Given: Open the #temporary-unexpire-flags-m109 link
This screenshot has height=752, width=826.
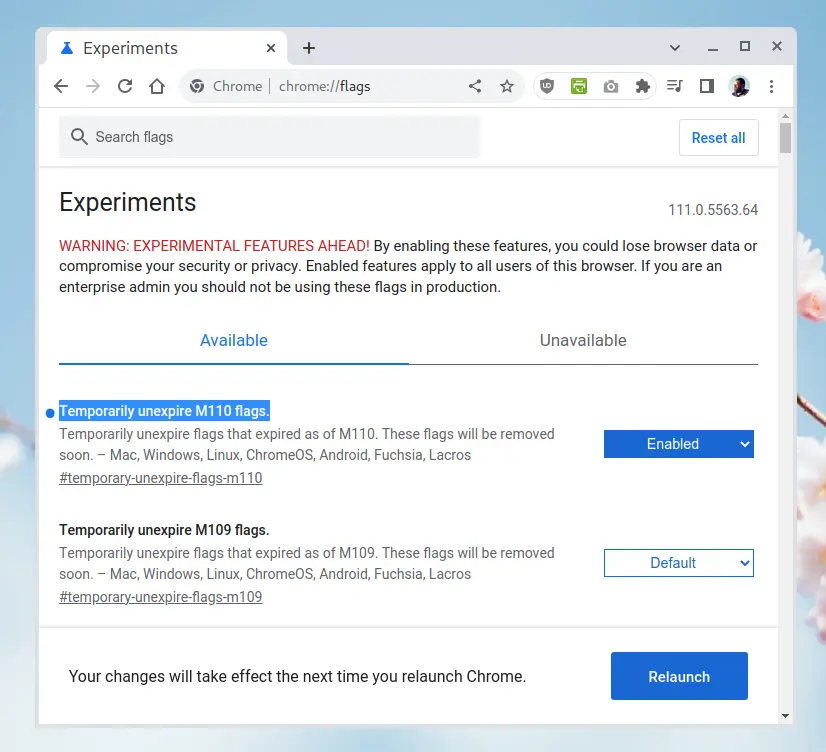Looking at the screenshot, I should (x=161, y=597).
